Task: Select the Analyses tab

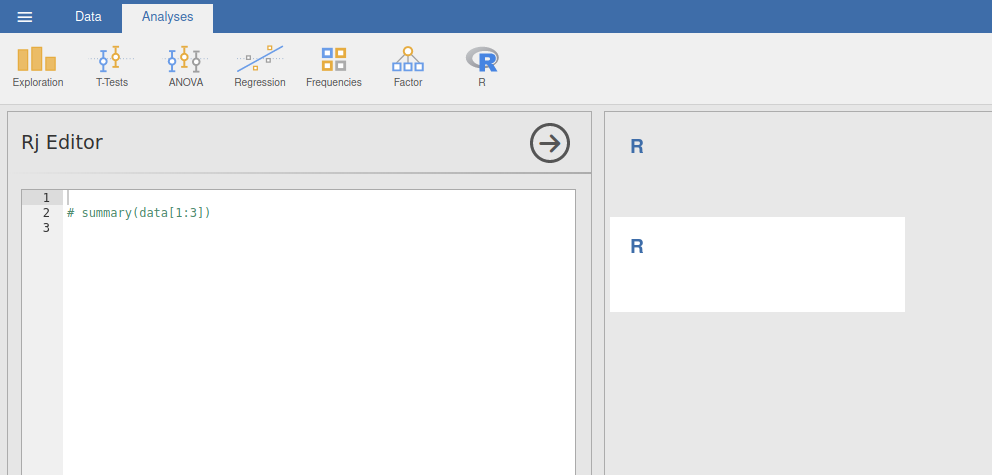Action: coord(167,17)
